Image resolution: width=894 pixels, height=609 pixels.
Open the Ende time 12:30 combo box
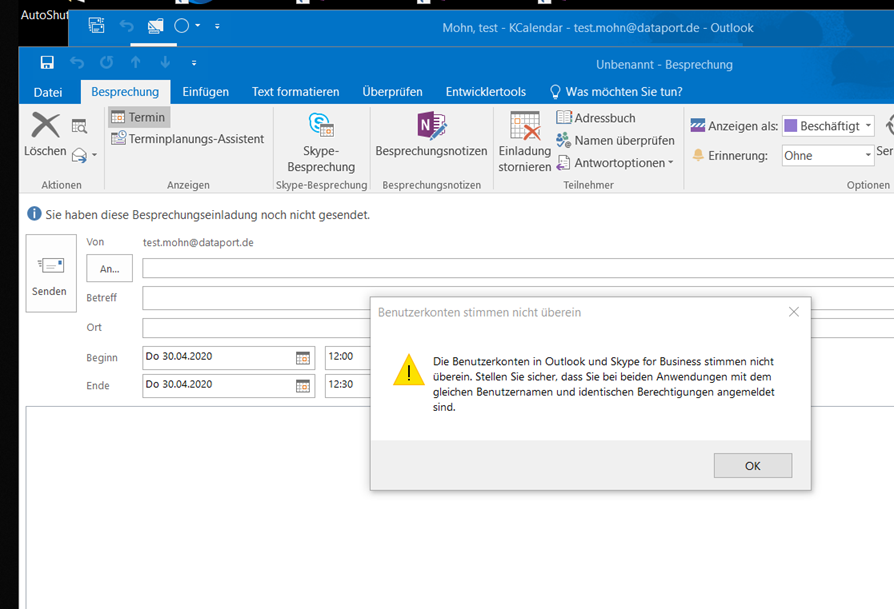(x=348, y=385)
